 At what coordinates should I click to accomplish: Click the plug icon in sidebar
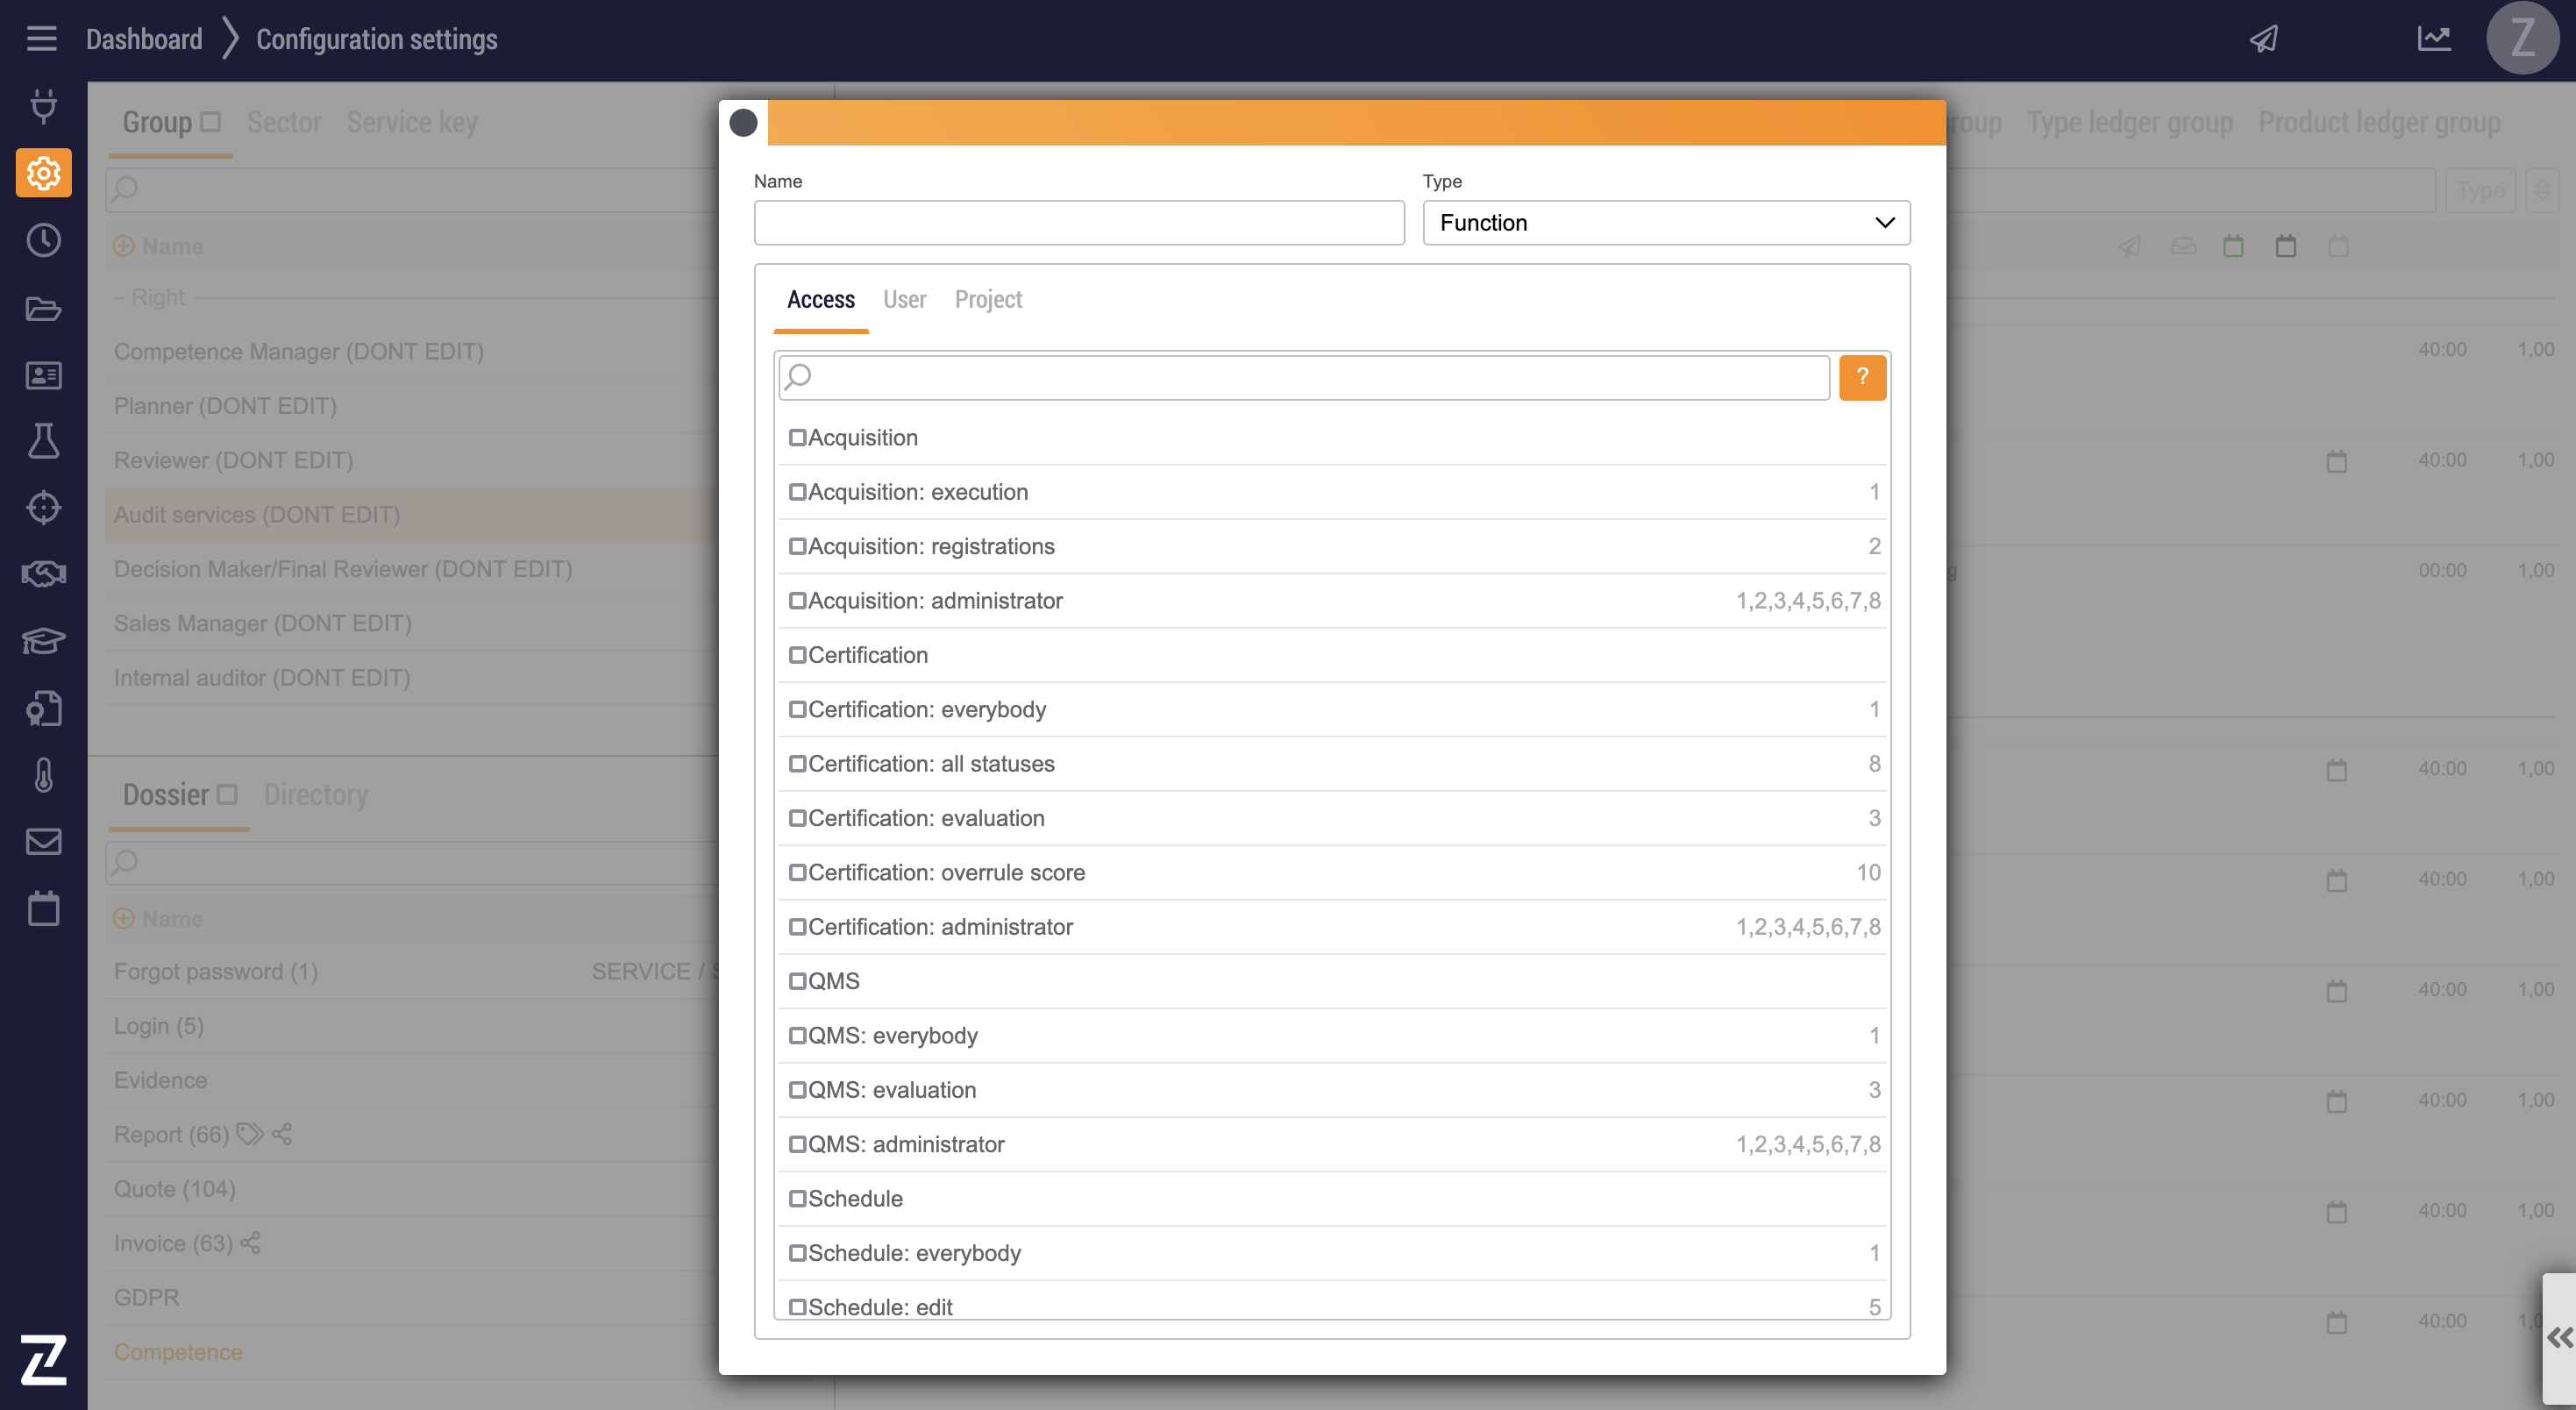click(x=43, y=106)
